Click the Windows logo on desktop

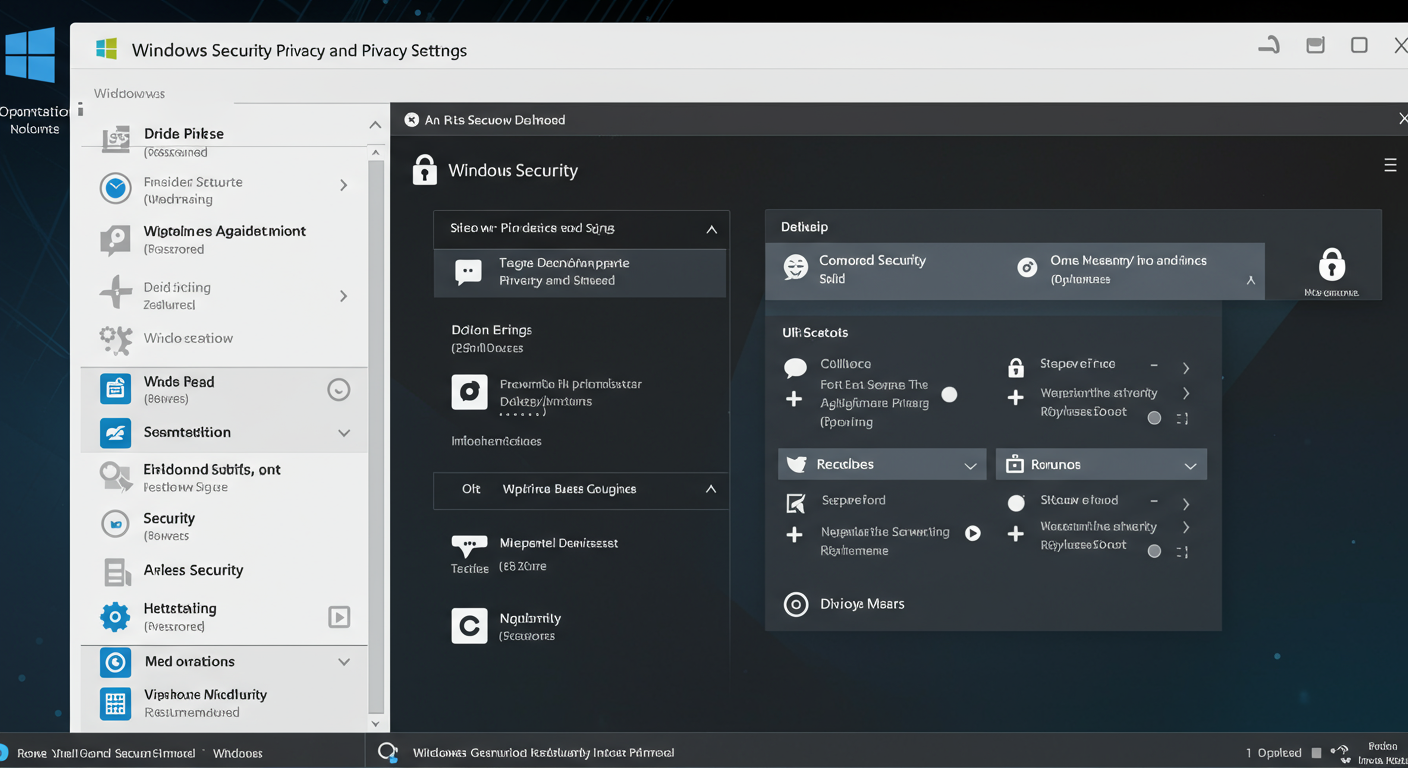click(30, 56)
